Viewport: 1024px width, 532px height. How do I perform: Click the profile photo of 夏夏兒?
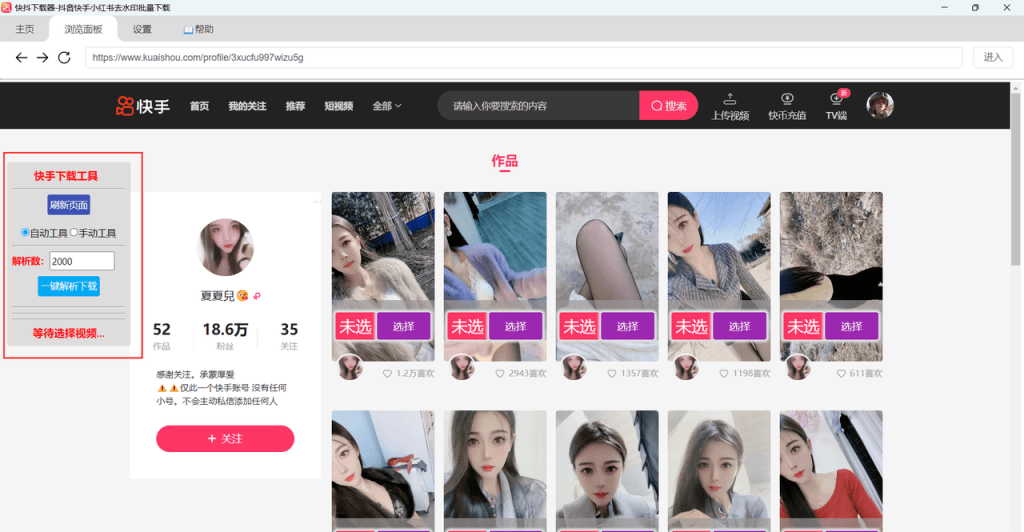point(225,247)
